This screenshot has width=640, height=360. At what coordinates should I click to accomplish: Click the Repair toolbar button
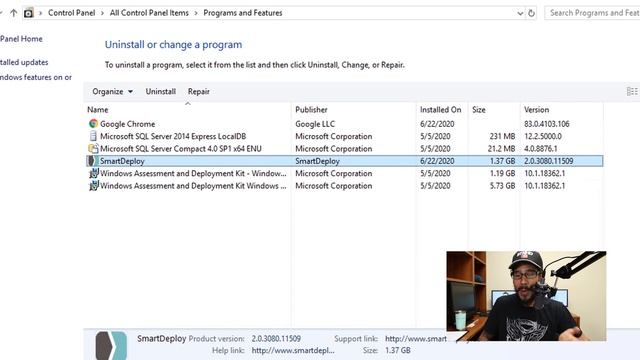click(199, 91)
